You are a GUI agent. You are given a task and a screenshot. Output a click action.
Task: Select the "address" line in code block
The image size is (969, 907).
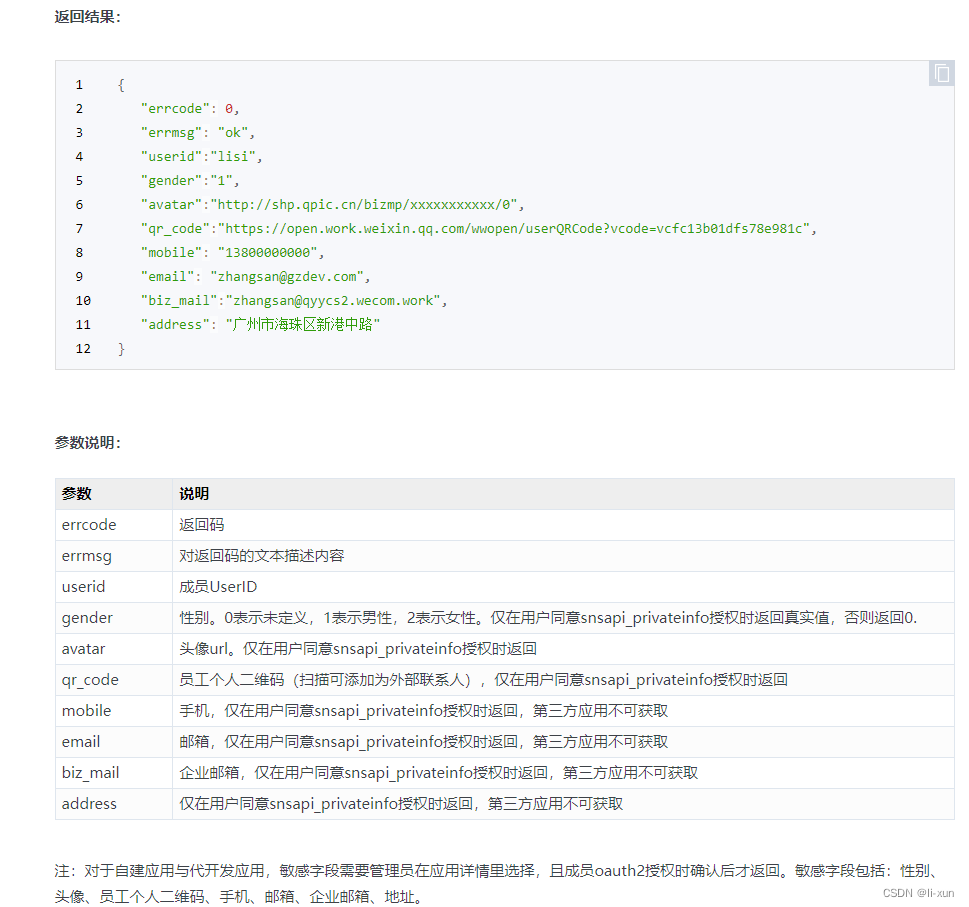point(260,325)
